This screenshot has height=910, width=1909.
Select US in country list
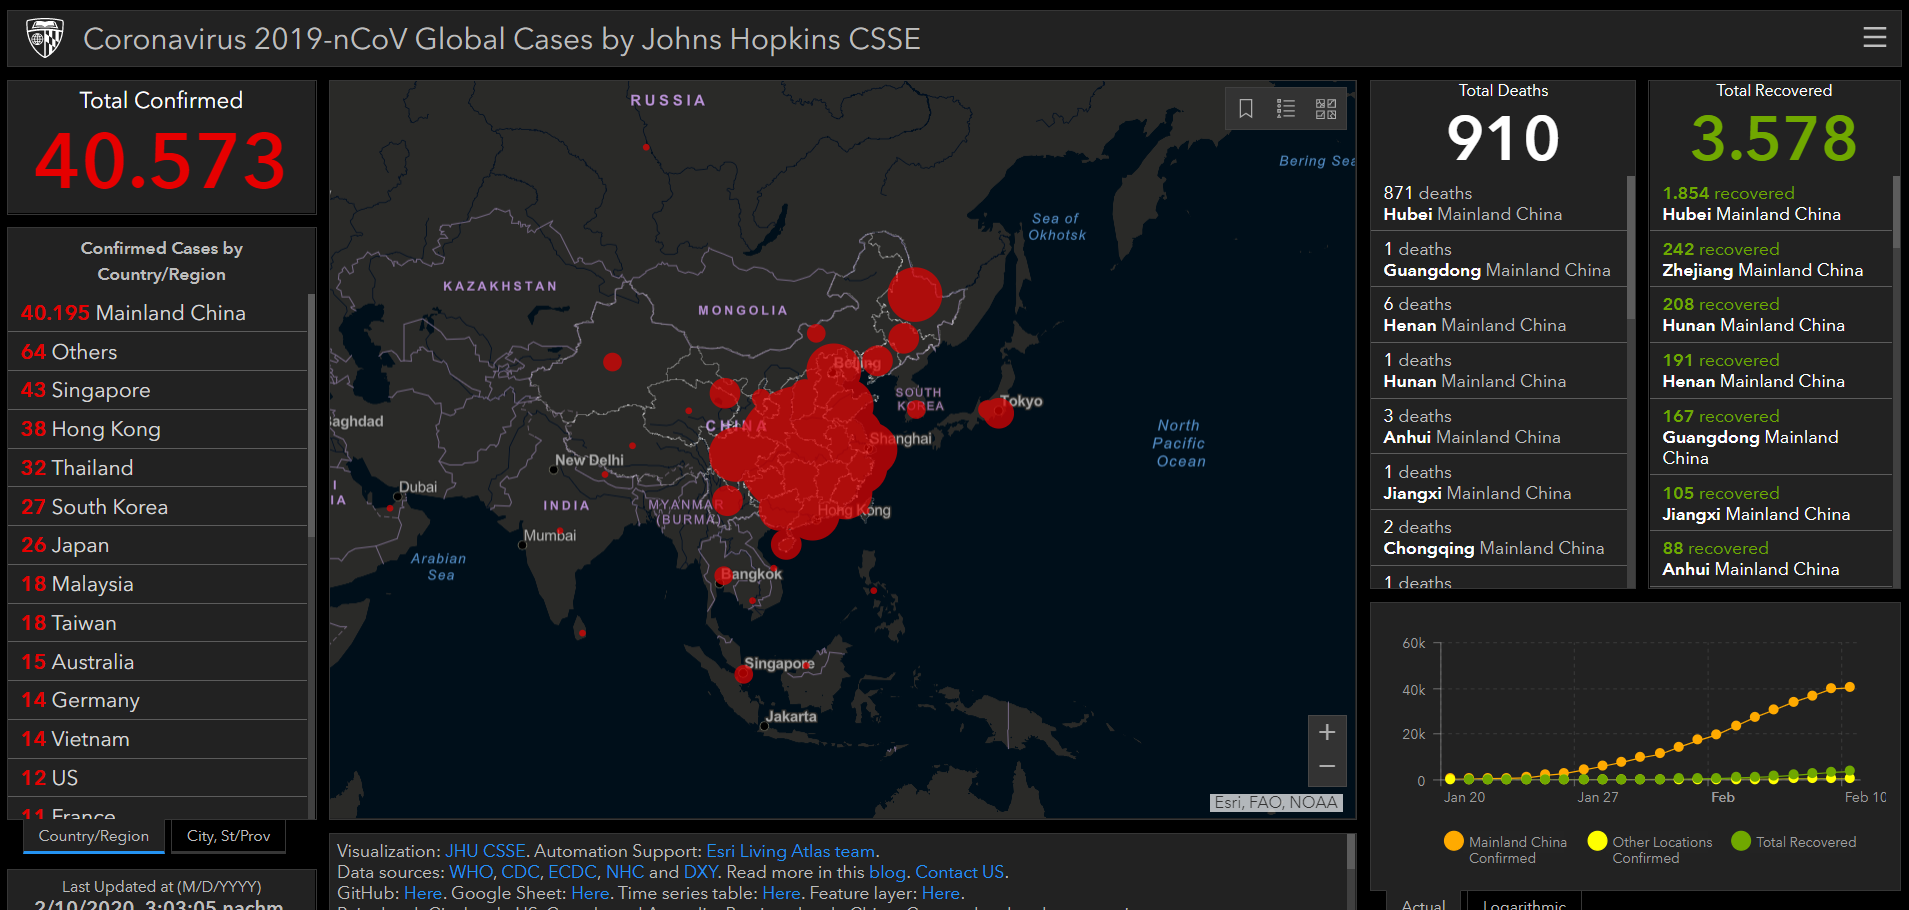coord(158,778)
